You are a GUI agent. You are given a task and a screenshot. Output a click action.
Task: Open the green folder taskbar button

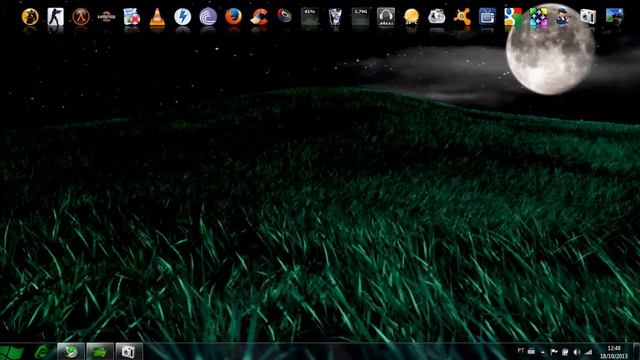tap(100, 352)
